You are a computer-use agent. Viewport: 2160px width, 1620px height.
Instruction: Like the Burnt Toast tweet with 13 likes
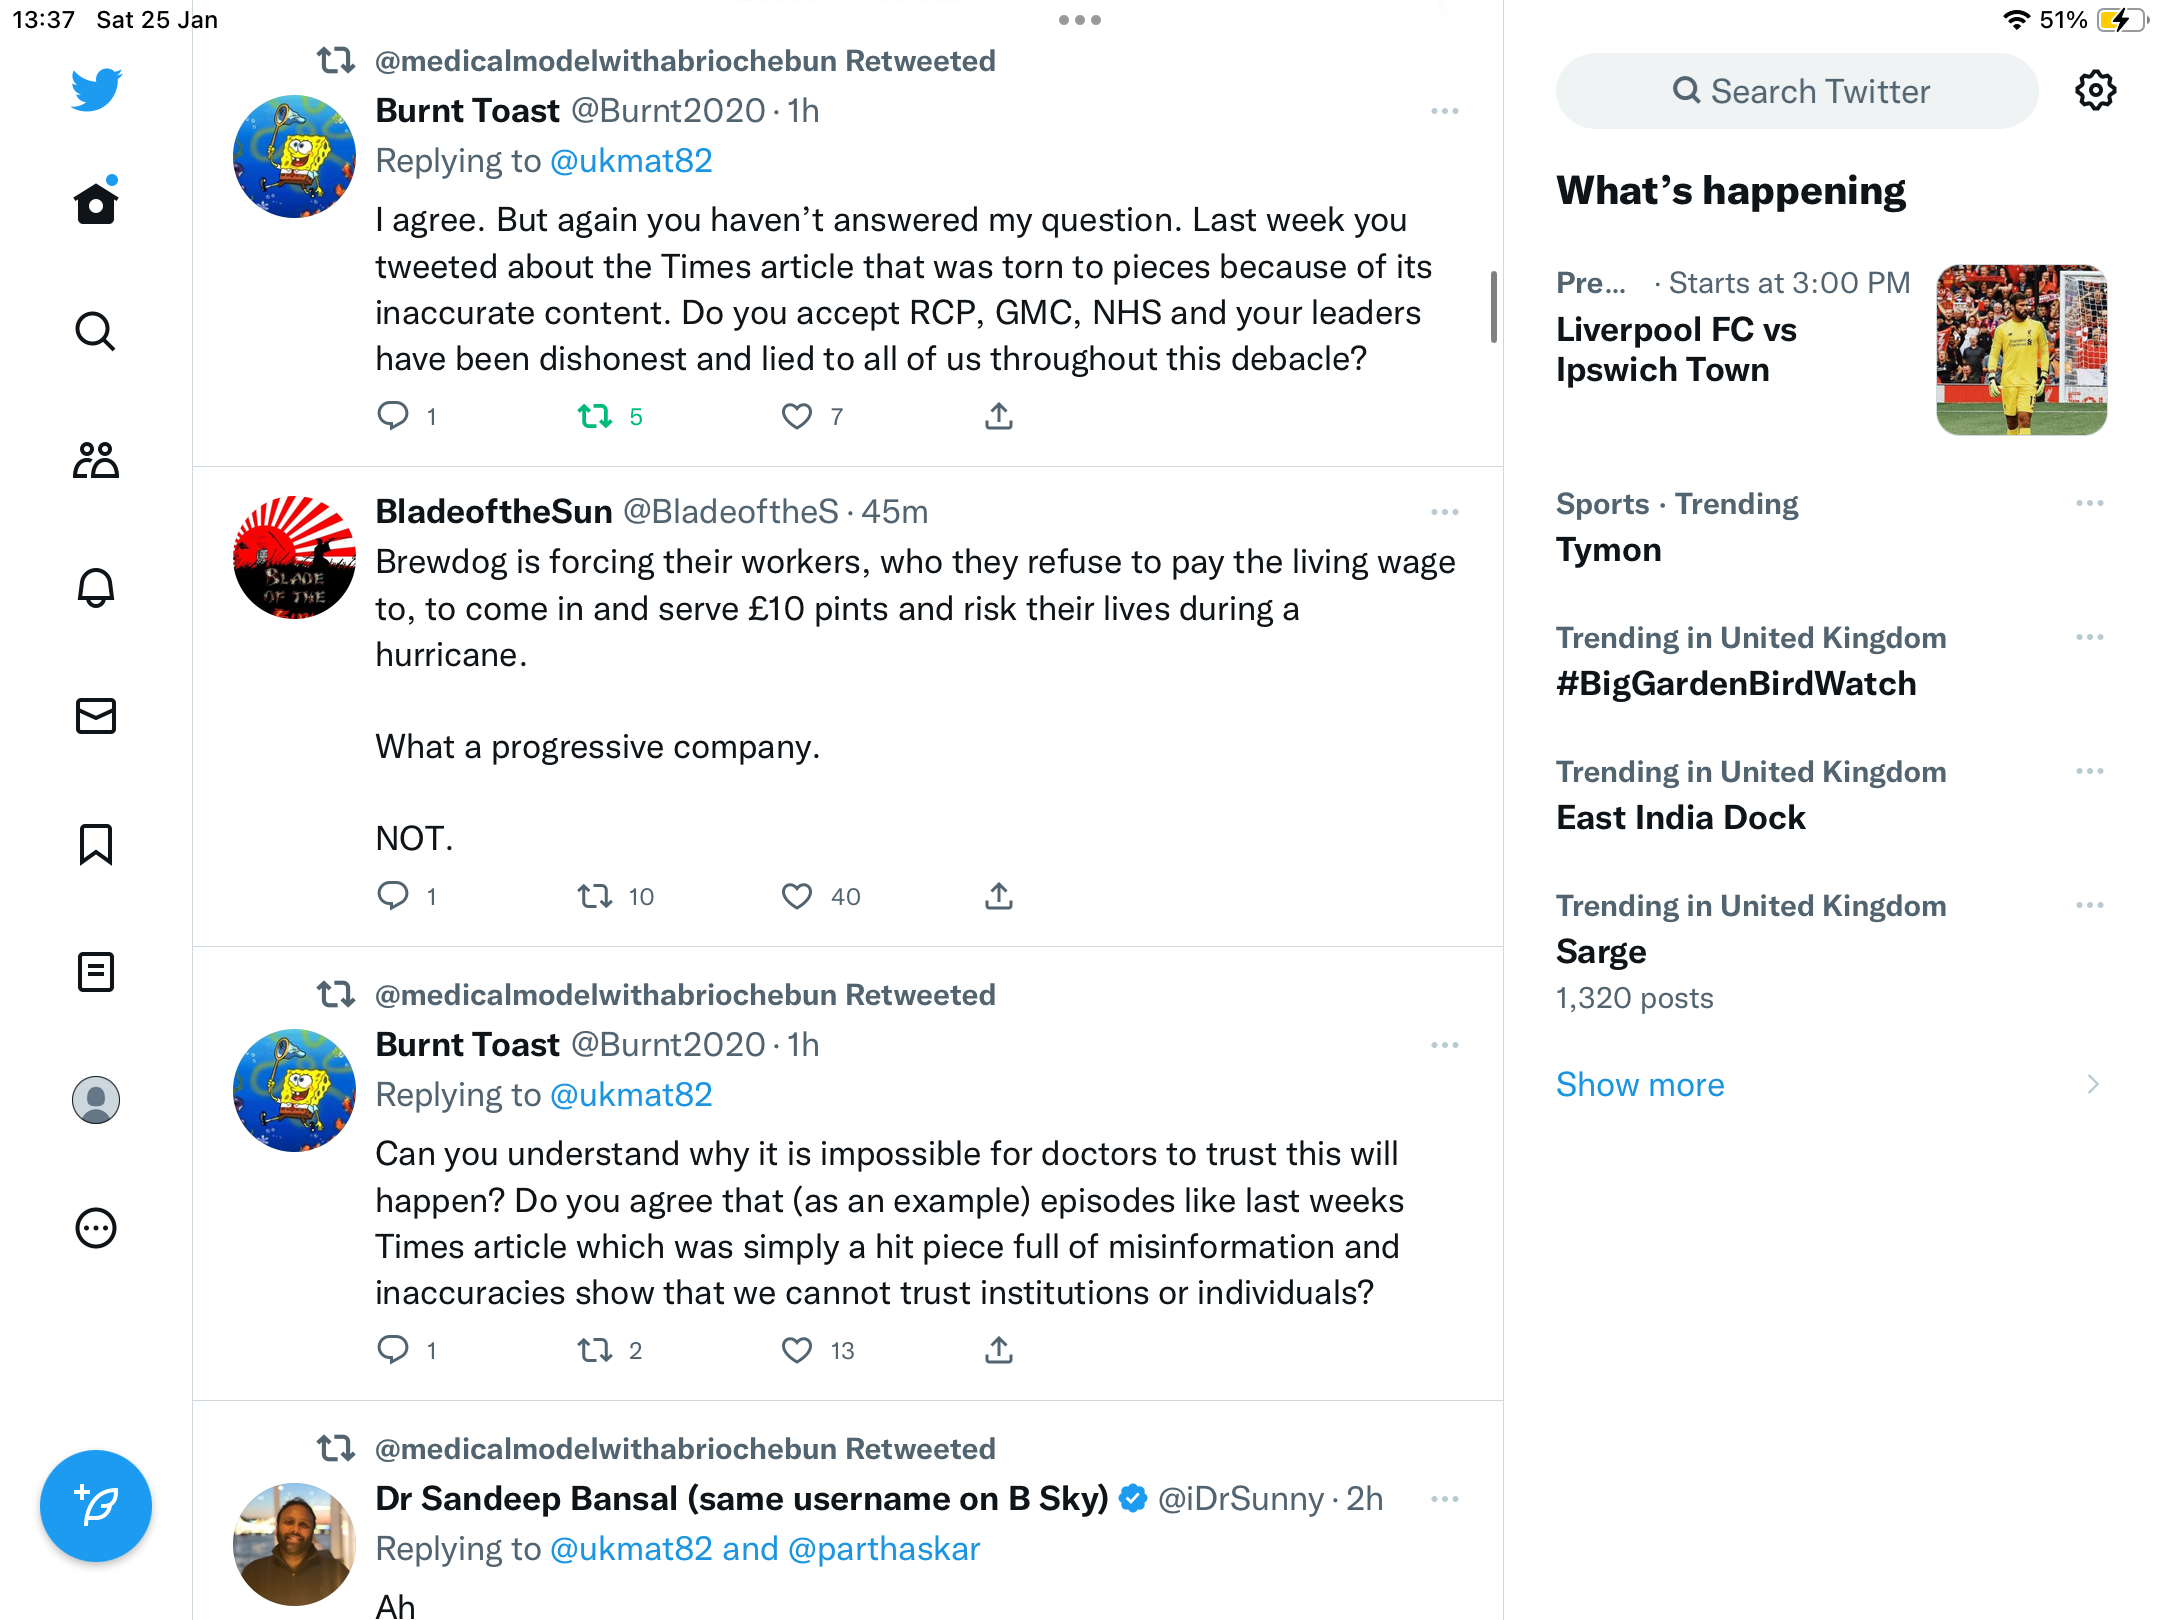796,1350
